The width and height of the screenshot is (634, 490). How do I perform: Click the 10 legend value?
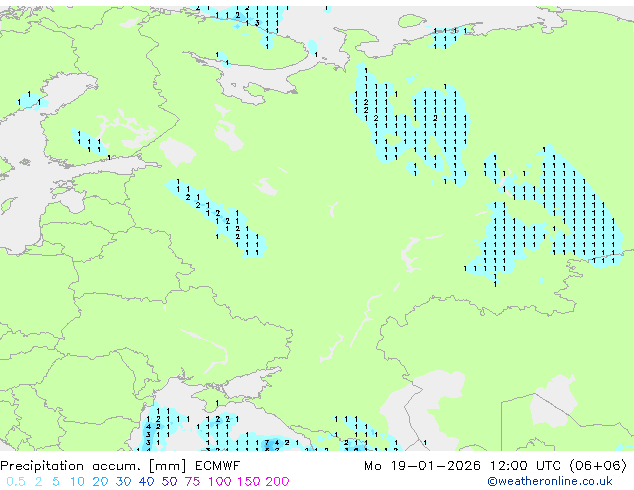tap(77, 482)
